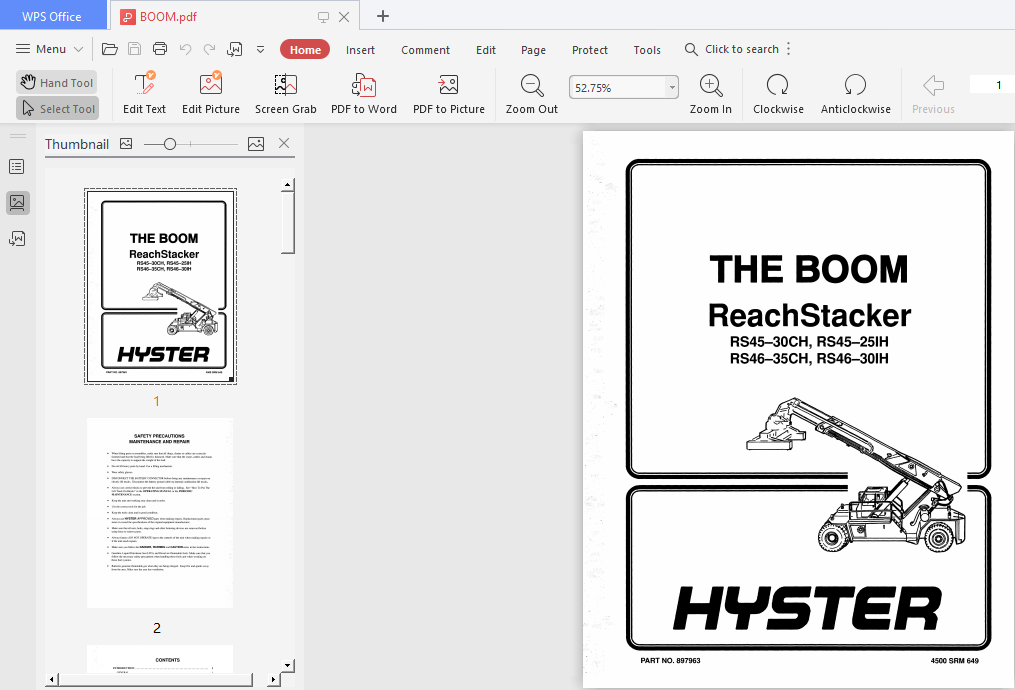Image resolution: width=1015 pixels, height=690 pixels.
Task: Click the Redo arrow icon
Action: pyautogui.click(x=209, y=49)
